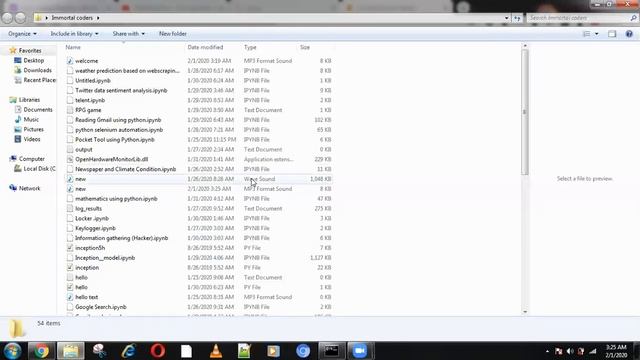The height and width of the screenshot is (360, 640).
Task: Click the forward navigation arrow
Action: (x=20, y=18)
